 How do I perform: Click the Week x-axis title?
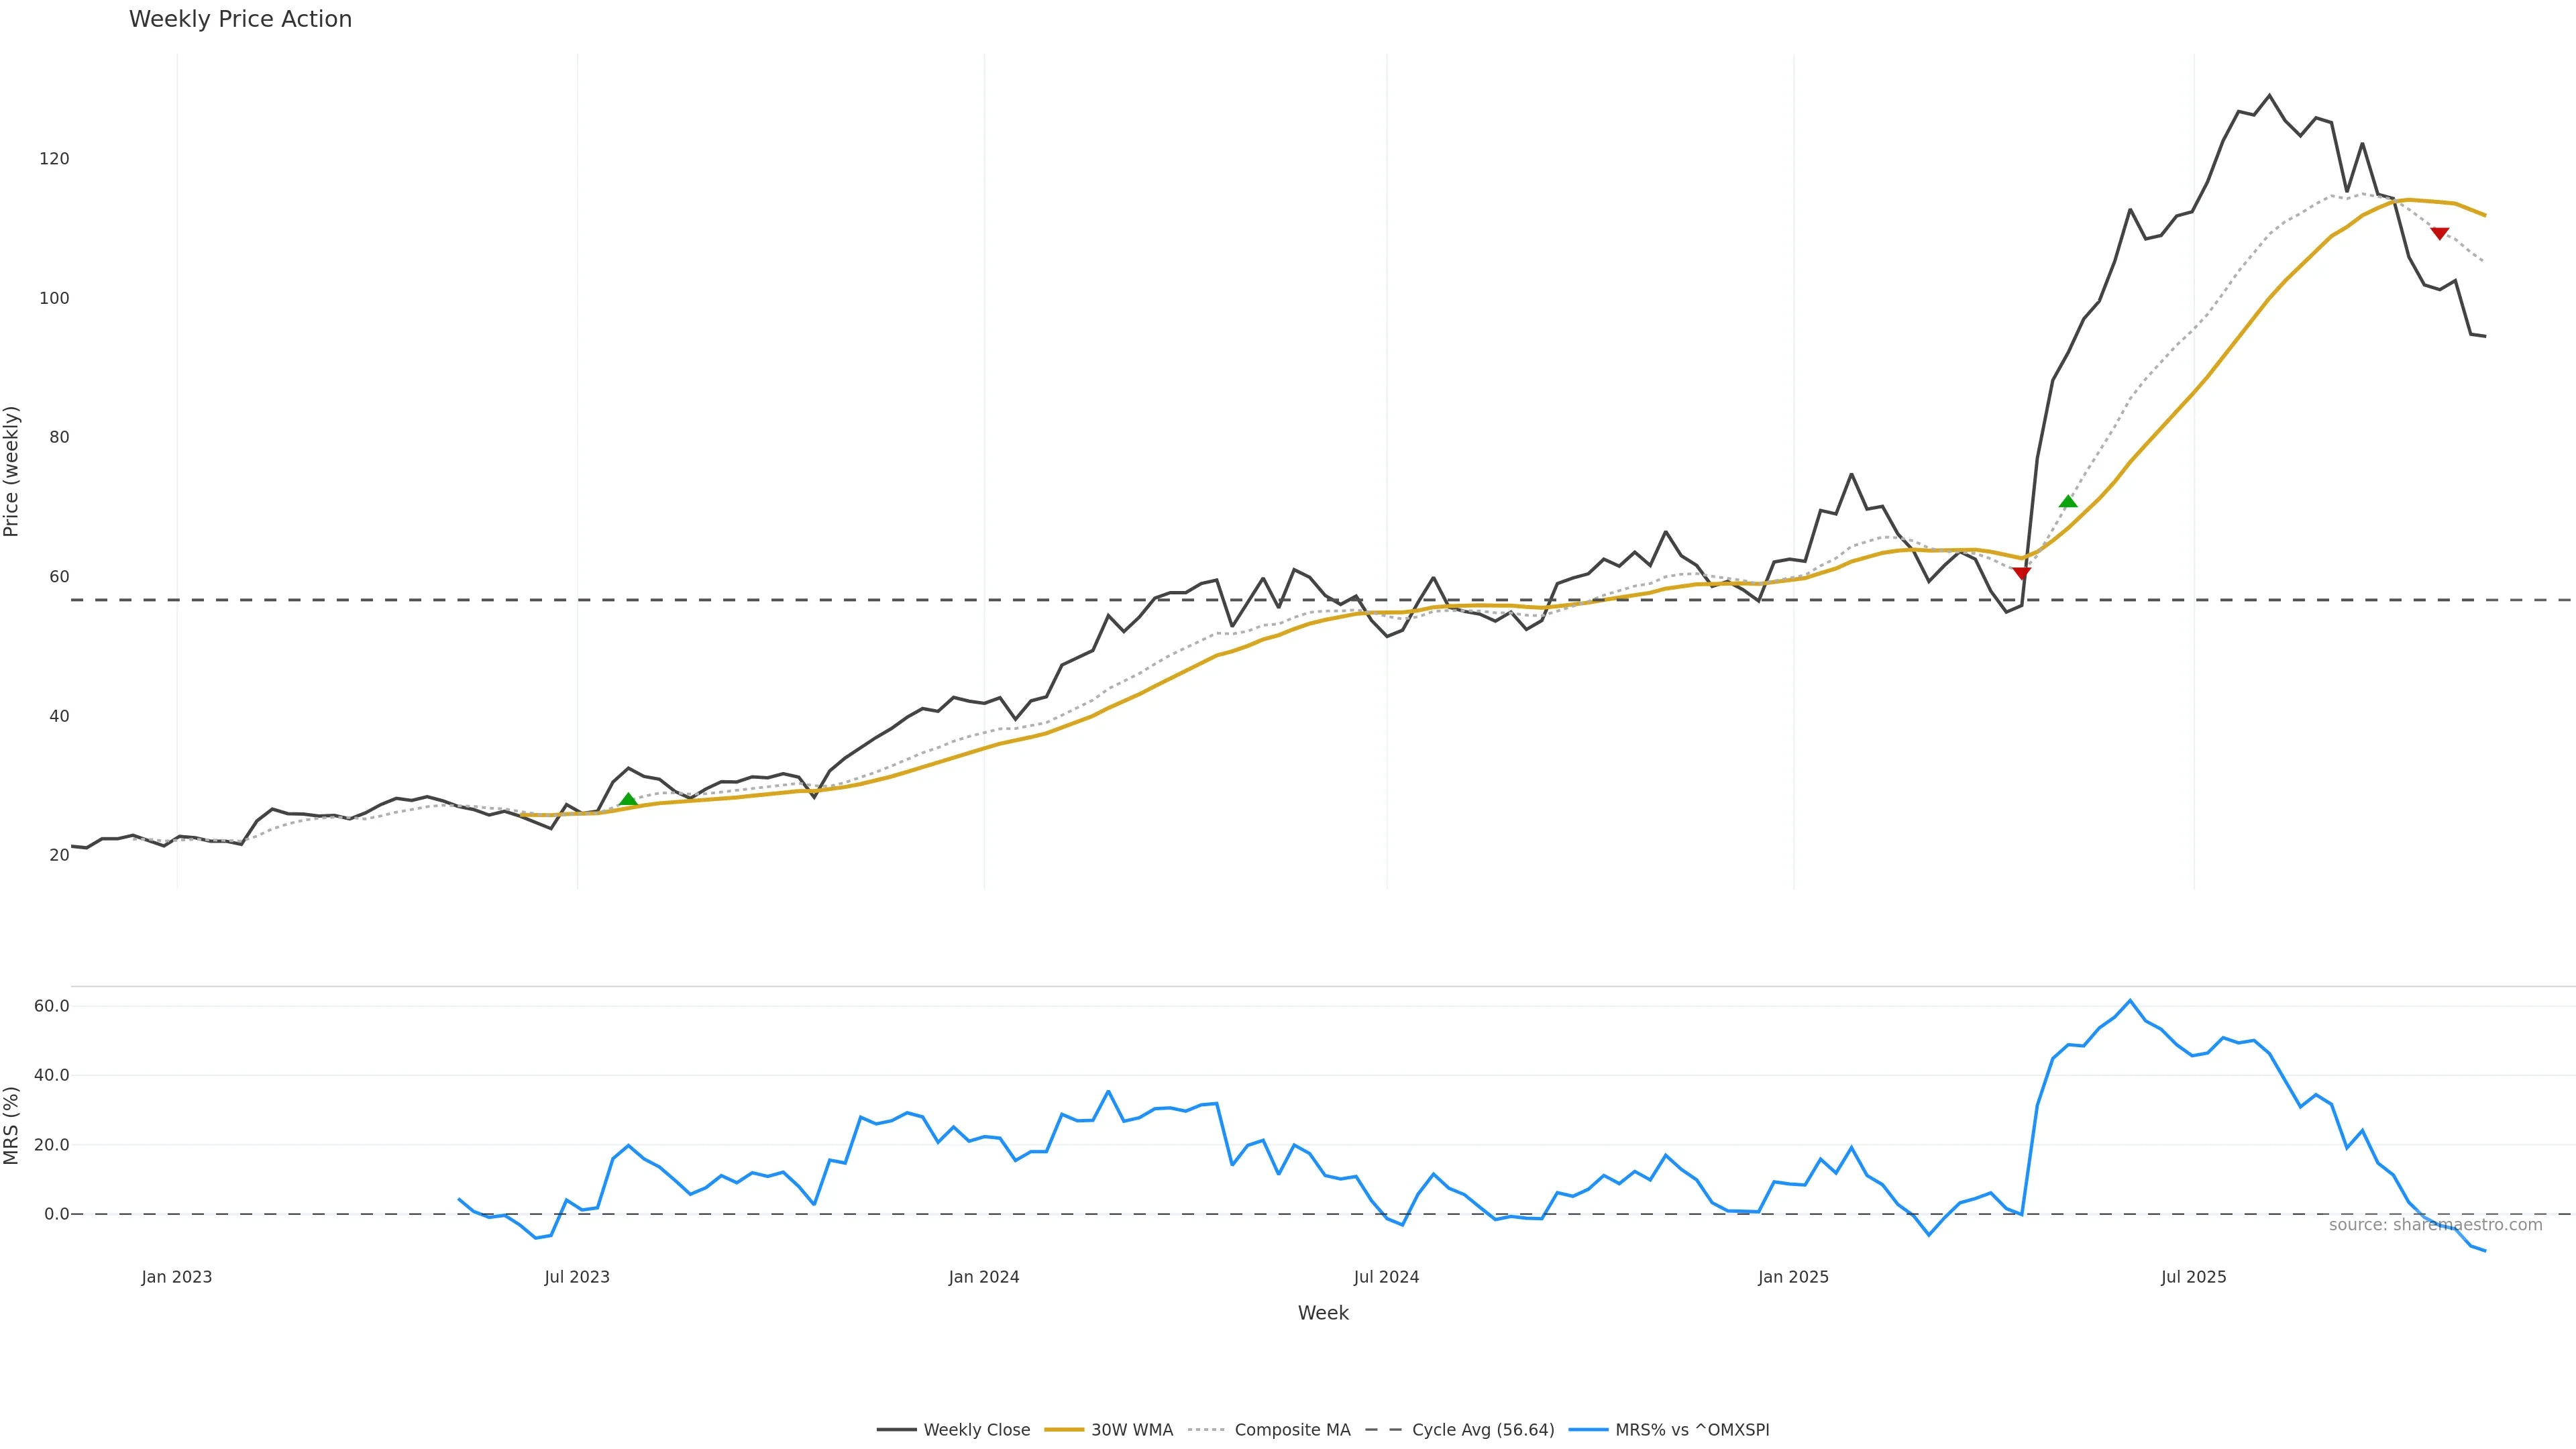1323,1313
